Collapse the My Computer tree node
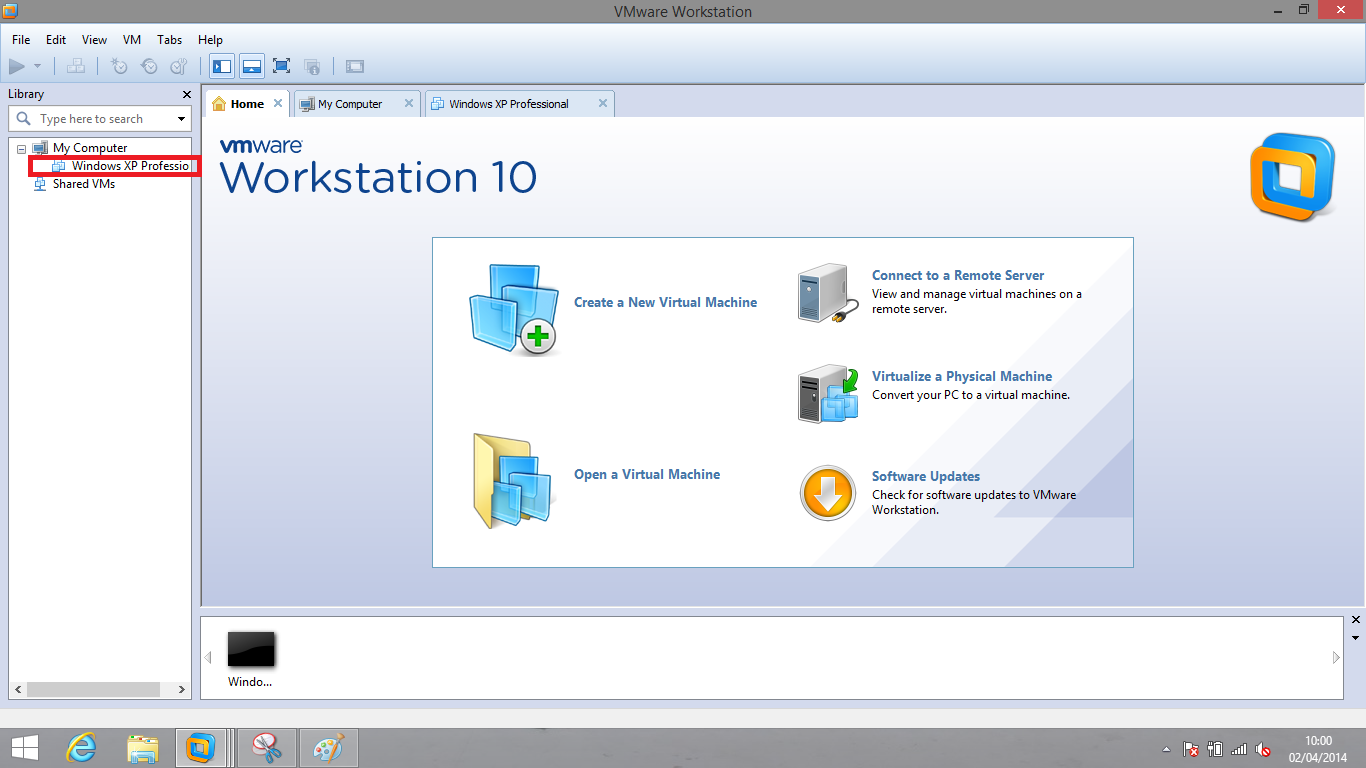This screenshot has height=768, width=1366. point(21,148)
